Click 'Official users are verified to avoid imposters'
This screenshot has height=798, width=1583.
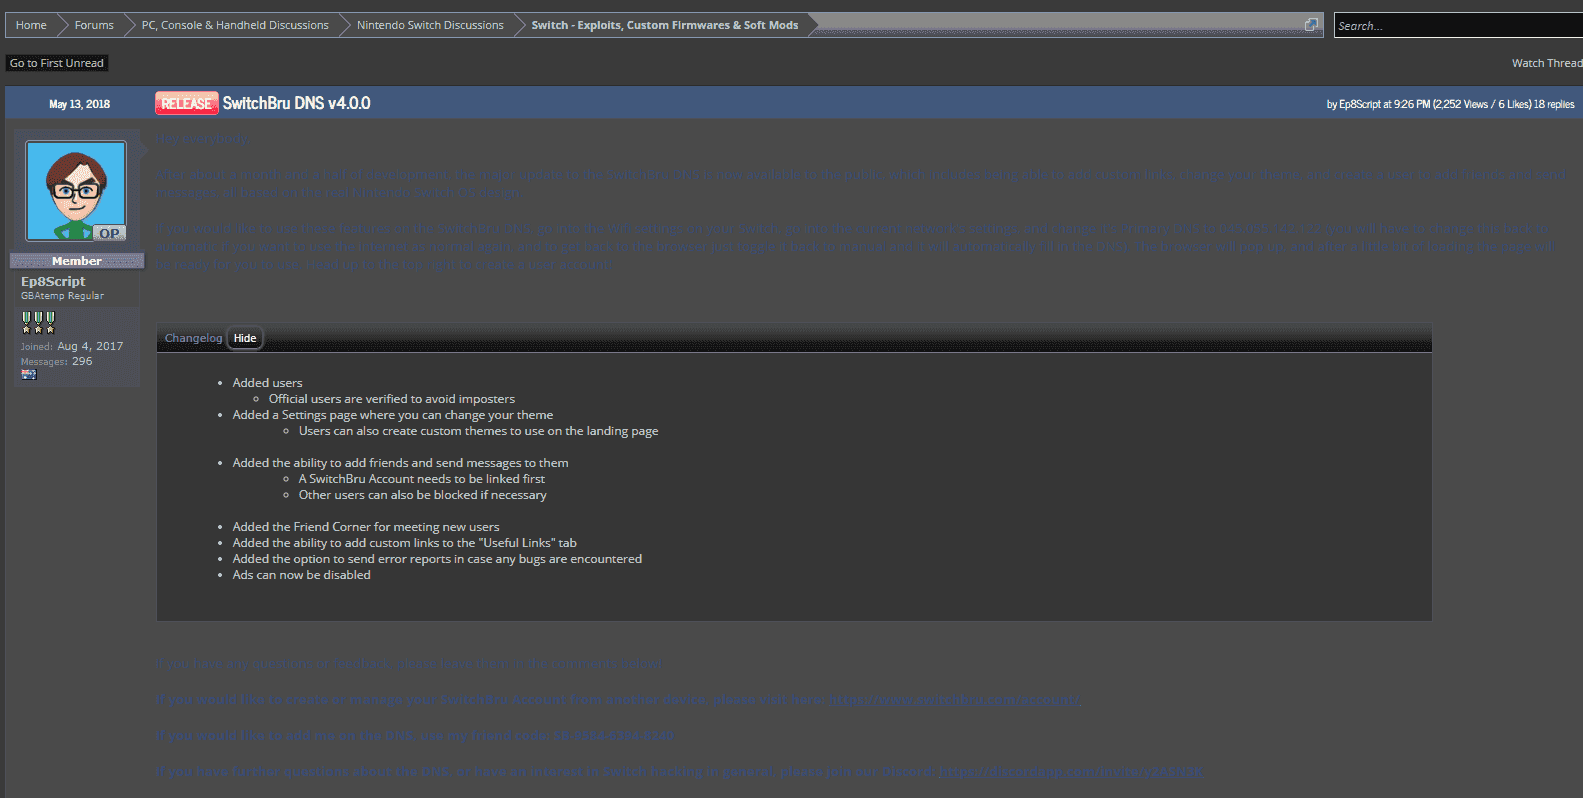point(392,399)
